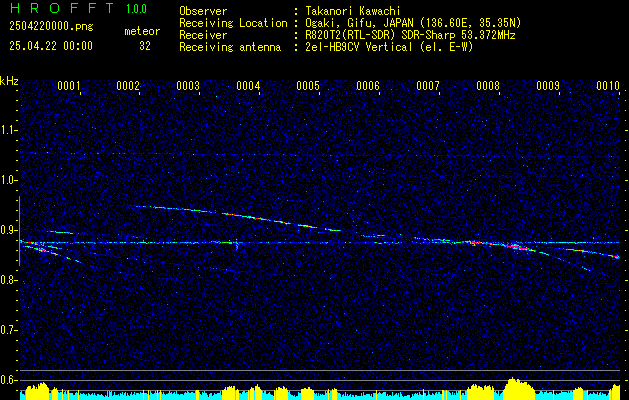Click time marker 0010
This screenshot has height=400, width=629.
click(608, 86)
